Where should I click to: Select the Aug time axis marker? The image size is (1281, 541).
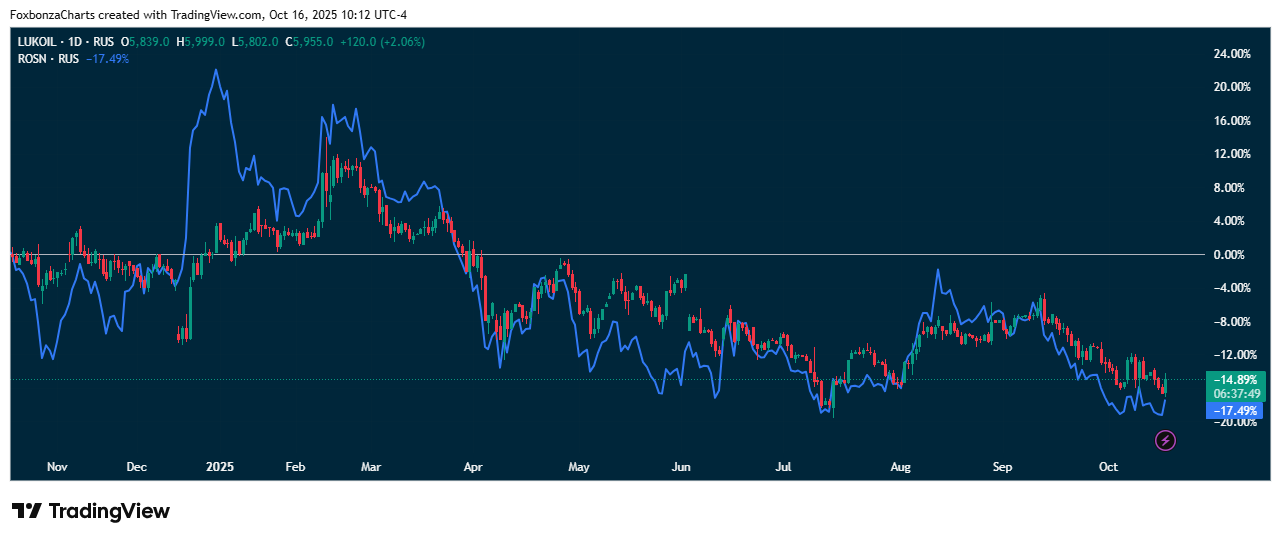901,467
